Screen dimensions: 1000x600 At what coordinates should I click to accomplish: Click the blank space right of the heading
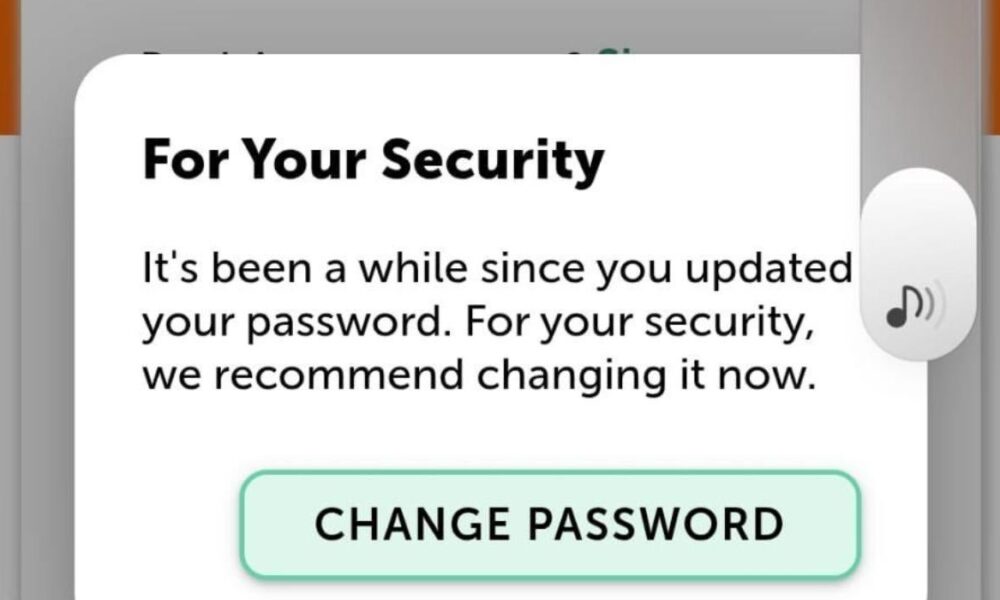tap(730, 159)
